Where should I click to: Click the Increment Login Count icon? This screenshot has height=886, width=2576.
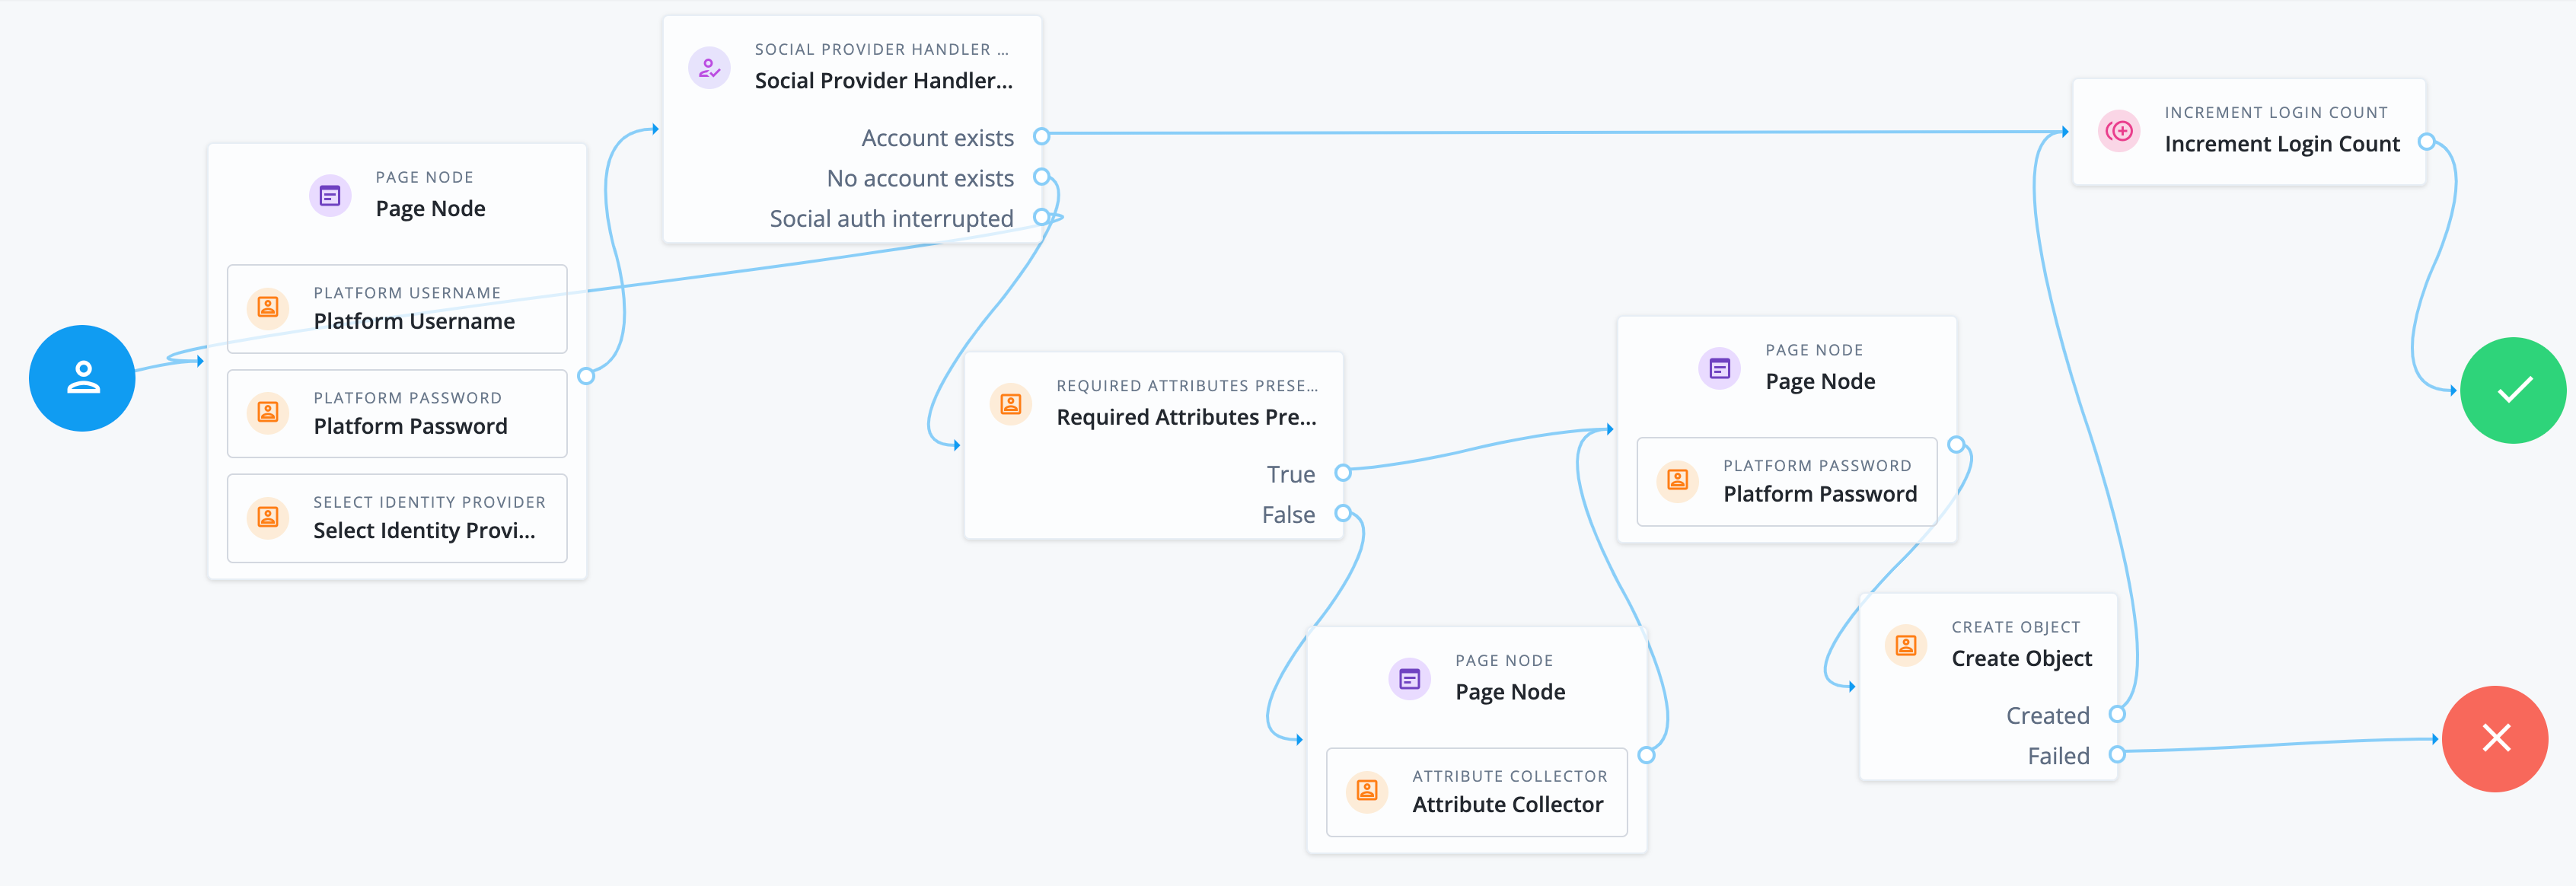click(x=2119, y=130)
